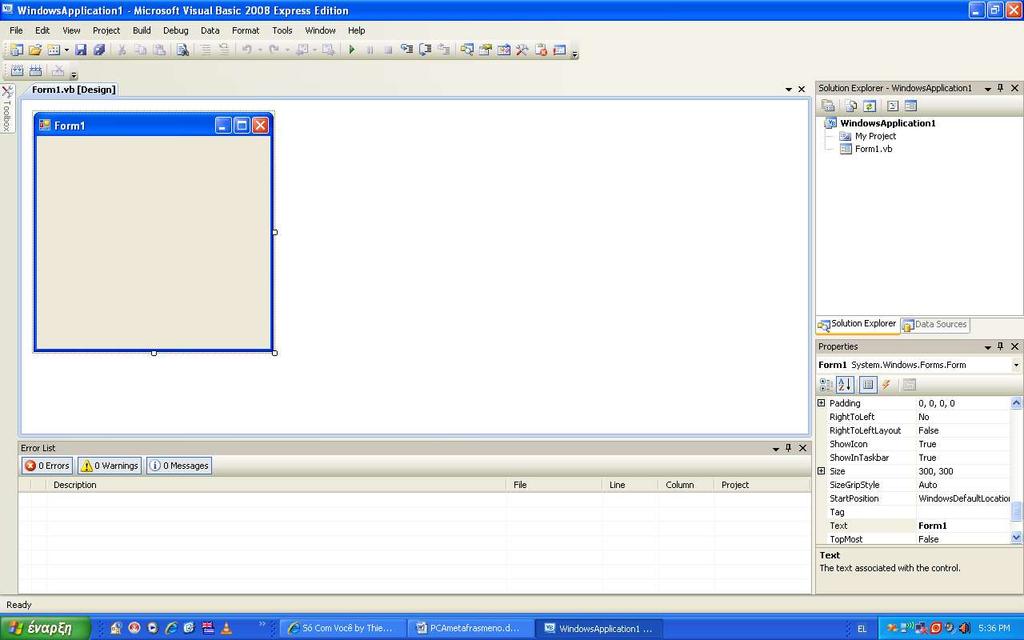The image size is (1024, 640).
Task: Pin the Properties panel
Action: (x=1000, y=346)
